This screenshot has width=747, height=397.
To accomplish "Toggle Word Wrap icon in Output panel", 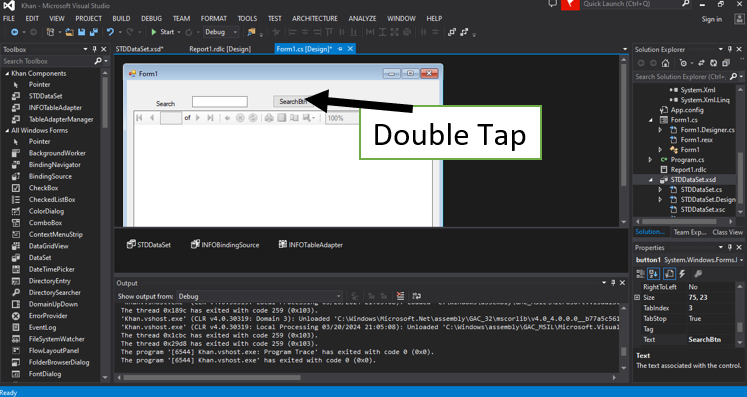I will [x=417, y=296].
